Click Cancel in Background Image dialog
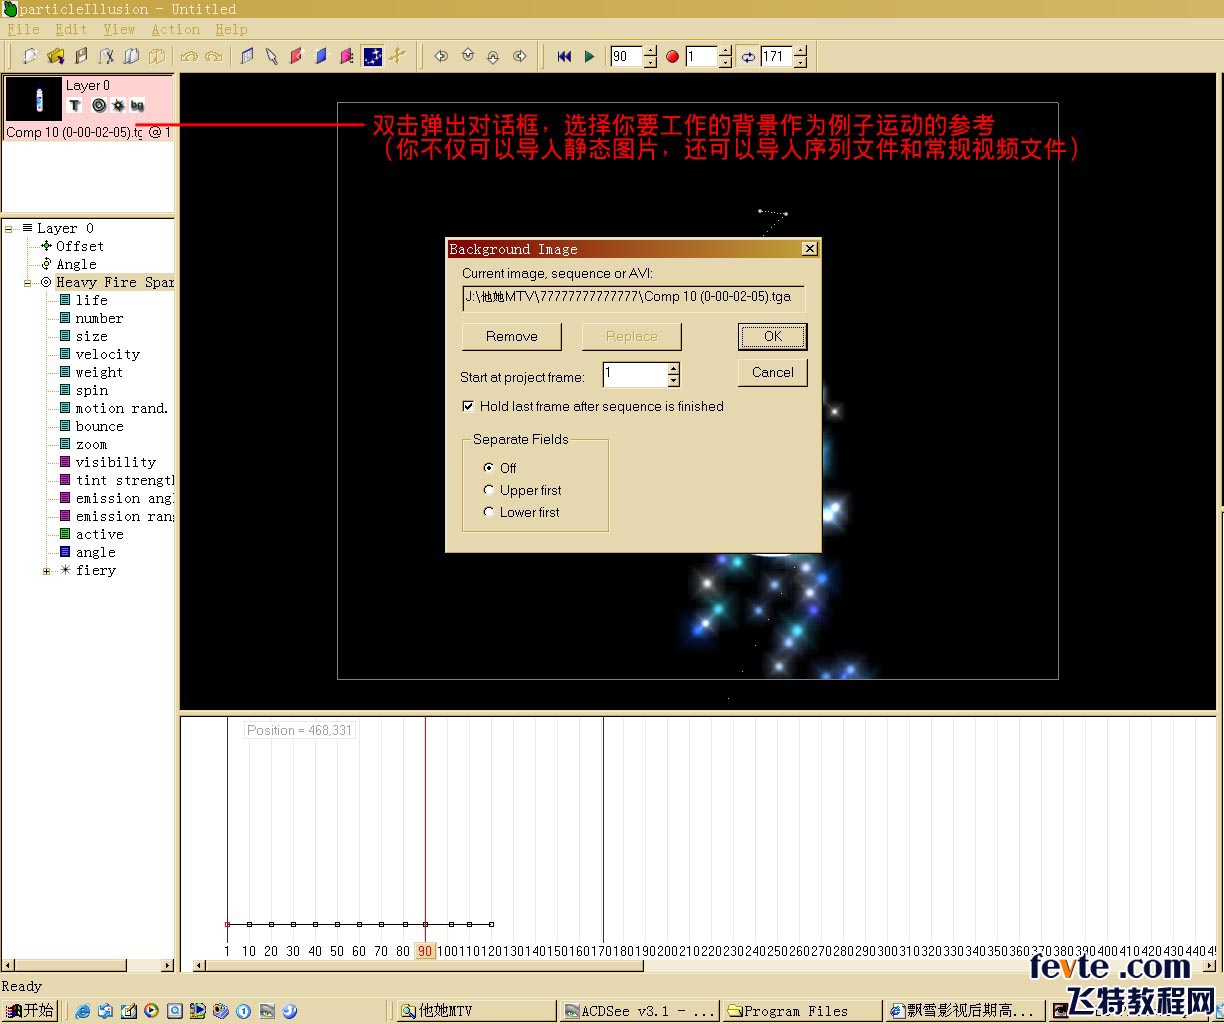This screenshot has height=1024, width=1224. [773, 373]
